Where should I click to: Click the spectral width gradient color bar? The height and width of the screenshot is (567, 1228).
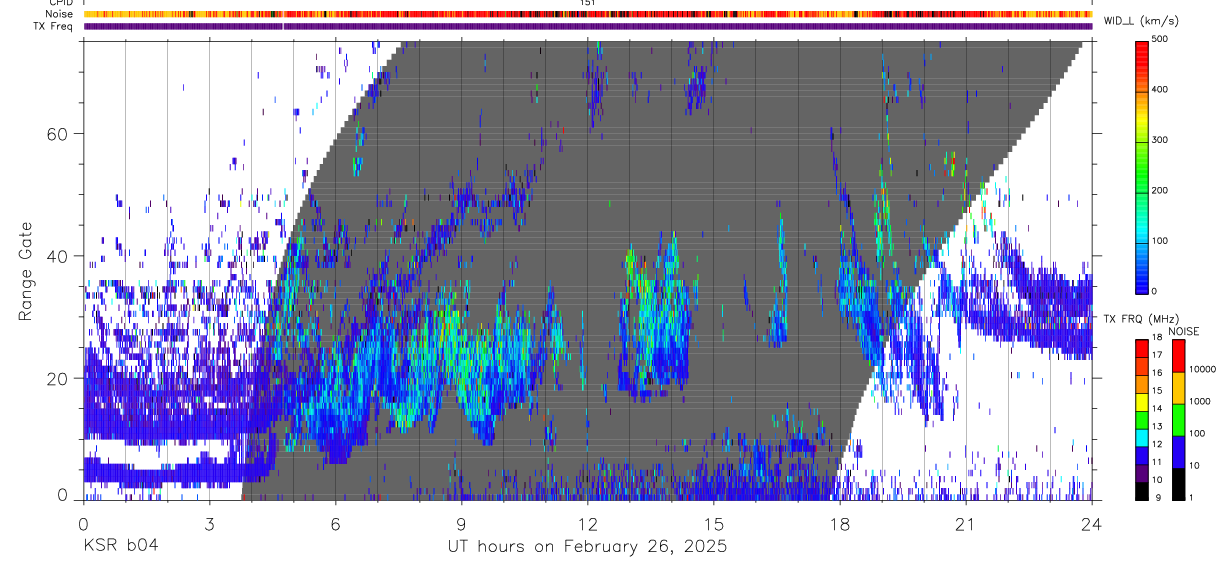1144,166
